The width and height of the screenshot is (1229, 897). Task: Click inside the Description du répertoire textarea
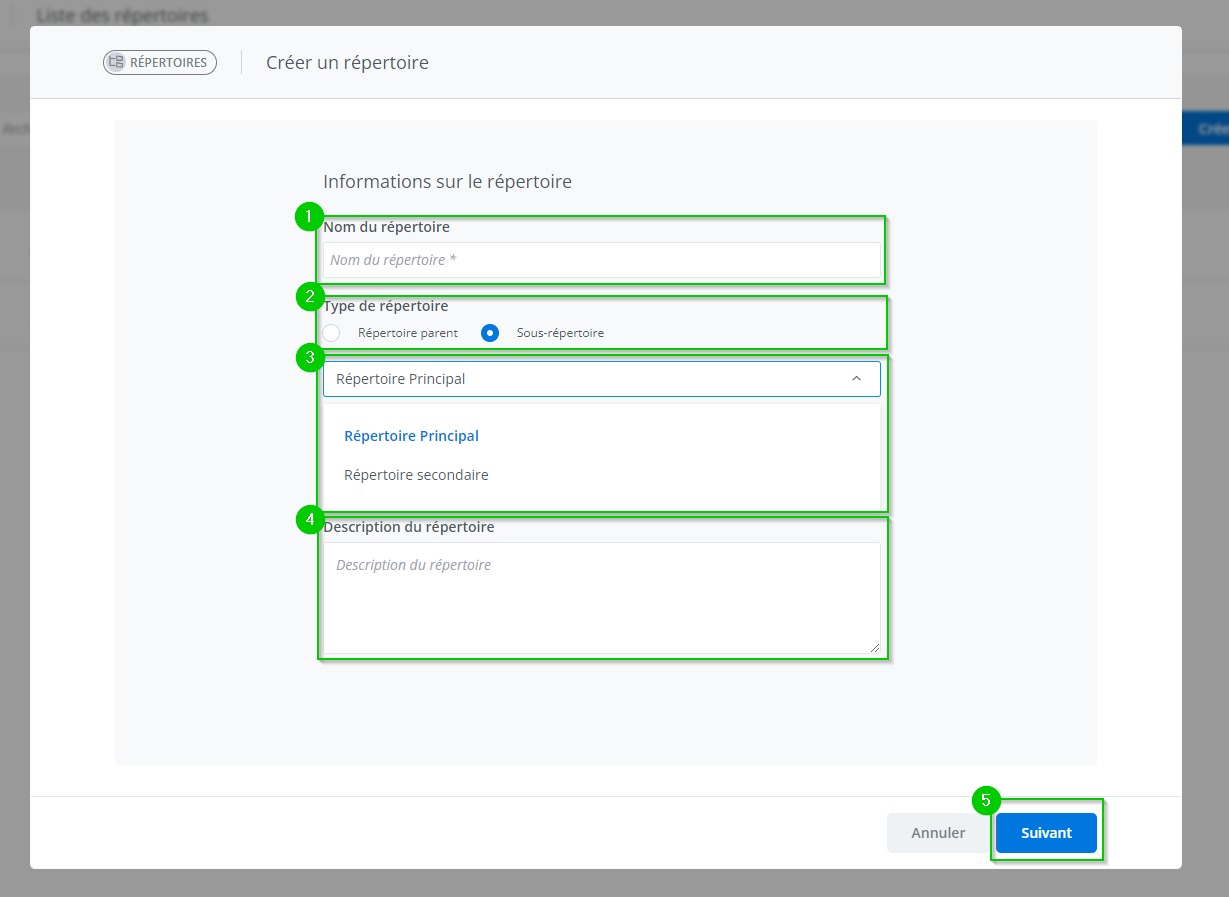tap(601, 598)
